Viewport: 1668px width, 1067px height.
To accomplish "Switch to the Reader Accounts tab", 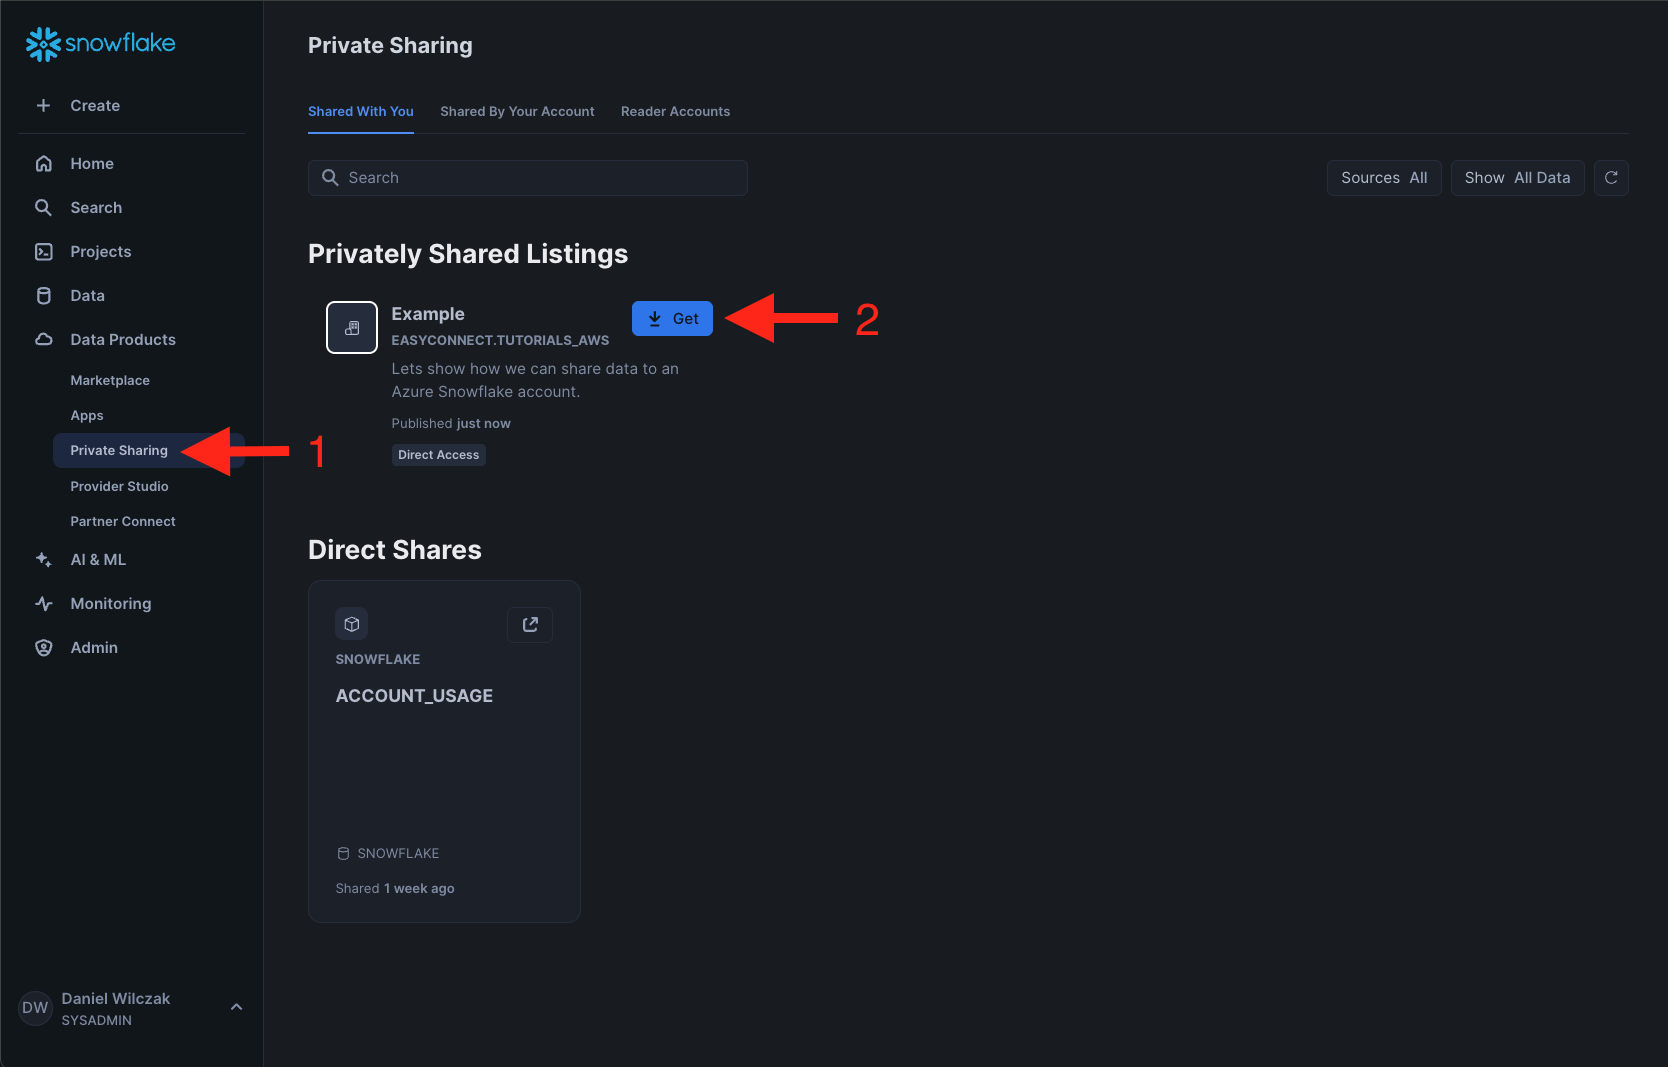I will click(675, 112).
